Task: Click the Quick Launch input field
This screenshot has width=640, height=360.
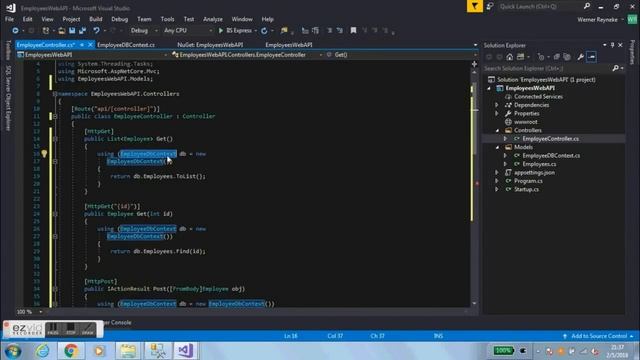Action: [540, 6]
